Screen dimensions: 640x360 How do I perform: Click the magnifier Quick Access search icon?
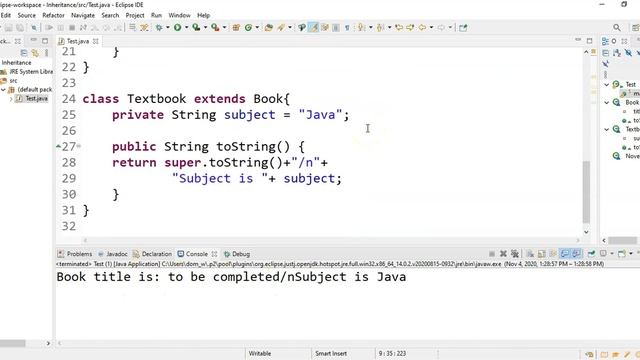[617, 27]
